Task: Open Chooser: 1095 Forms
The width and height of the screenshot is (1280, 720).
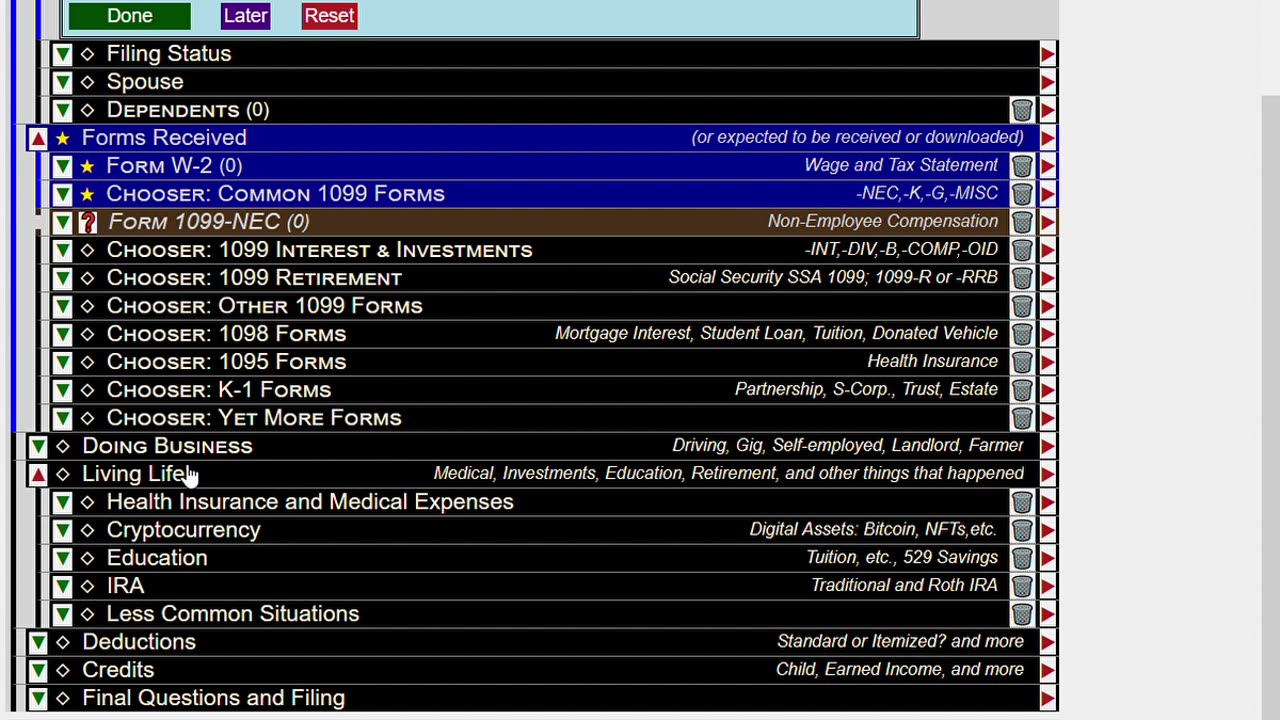Action: point(226,362)
